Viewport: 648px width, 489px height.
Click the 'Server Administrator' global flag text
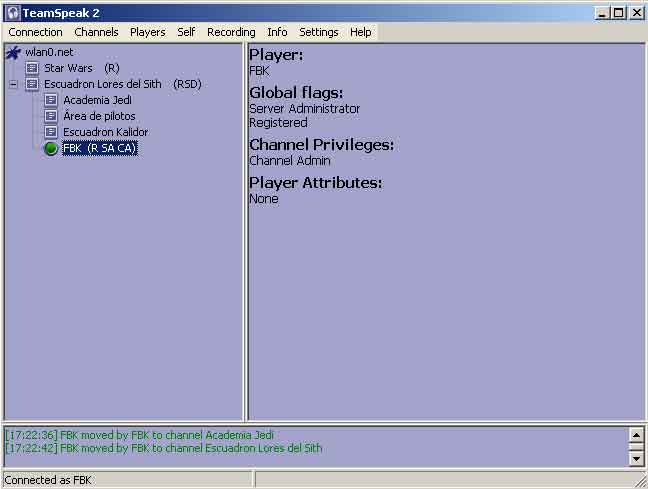tap(305, 109)
